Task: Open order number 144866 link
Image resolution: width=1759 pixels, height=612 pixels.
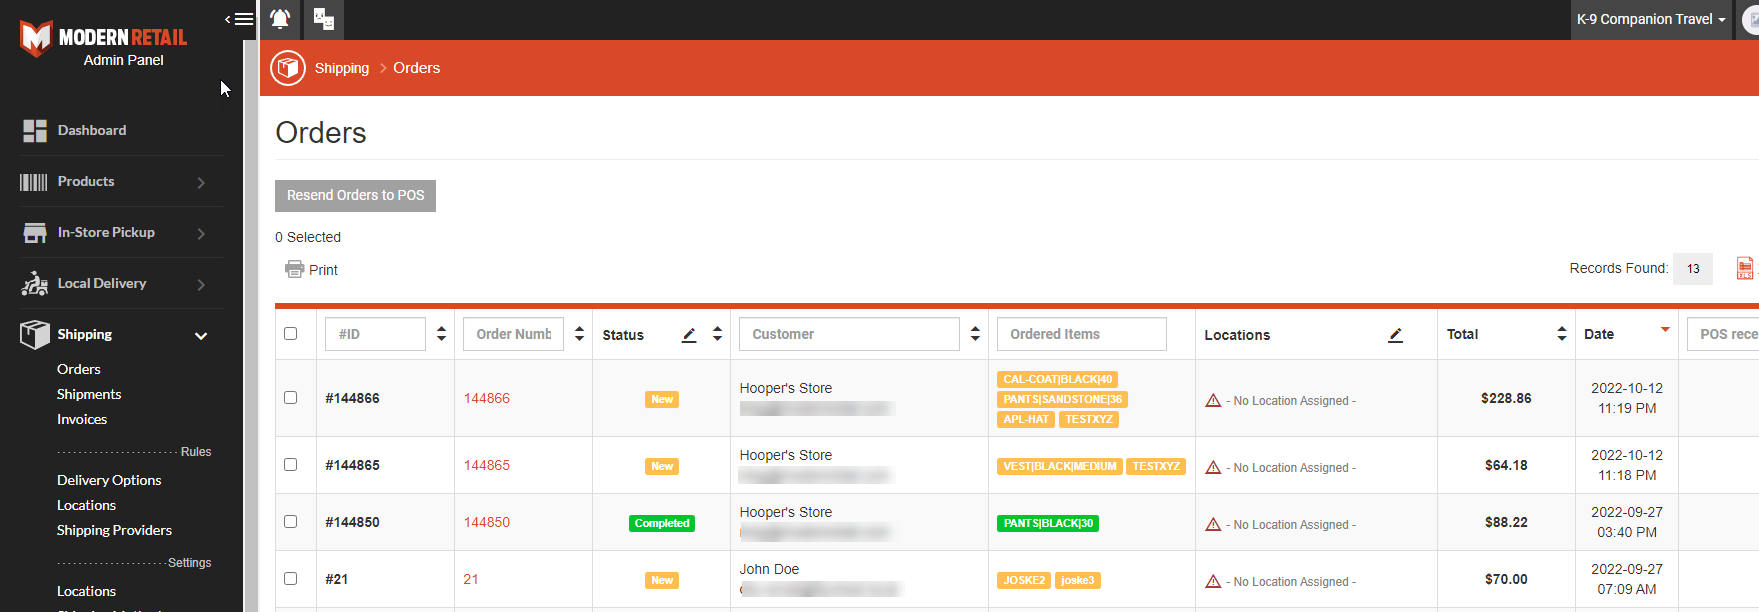Action: pyautogui.click(x=487, y=398)
